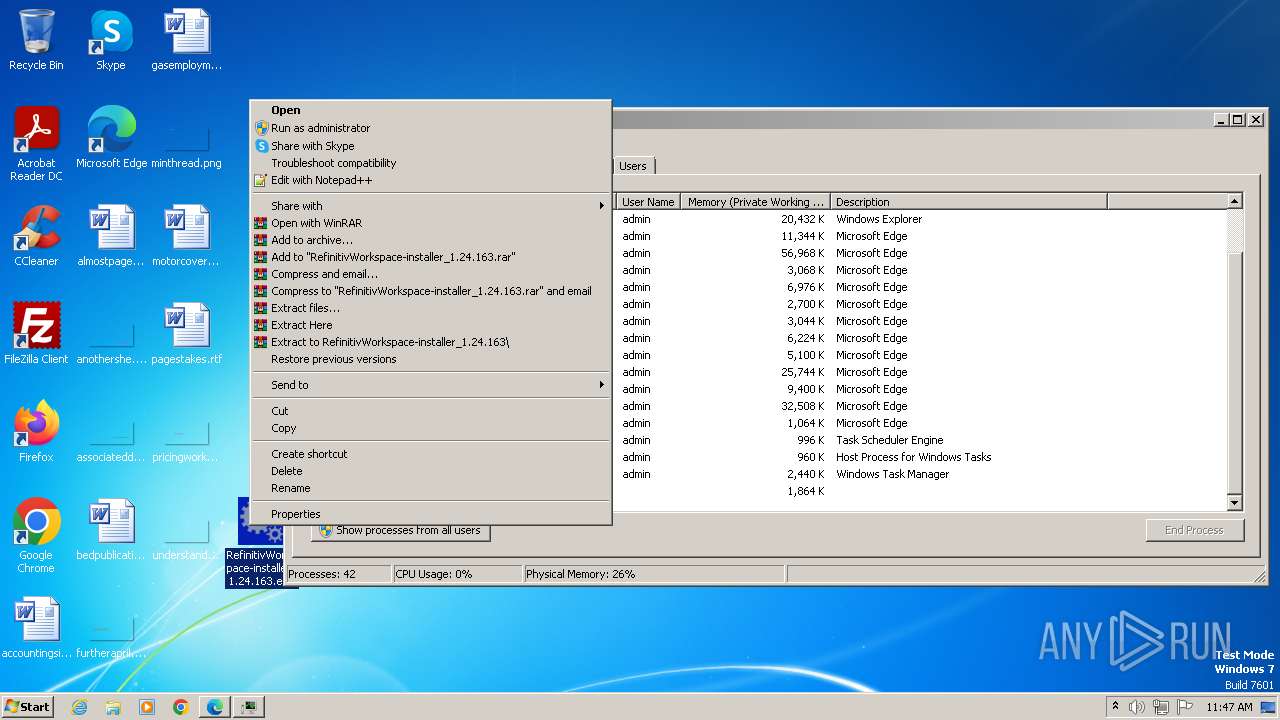Click the network tray icon
The height and width of the screenshot is (720, 1280).
click(x=1161, y=707)
